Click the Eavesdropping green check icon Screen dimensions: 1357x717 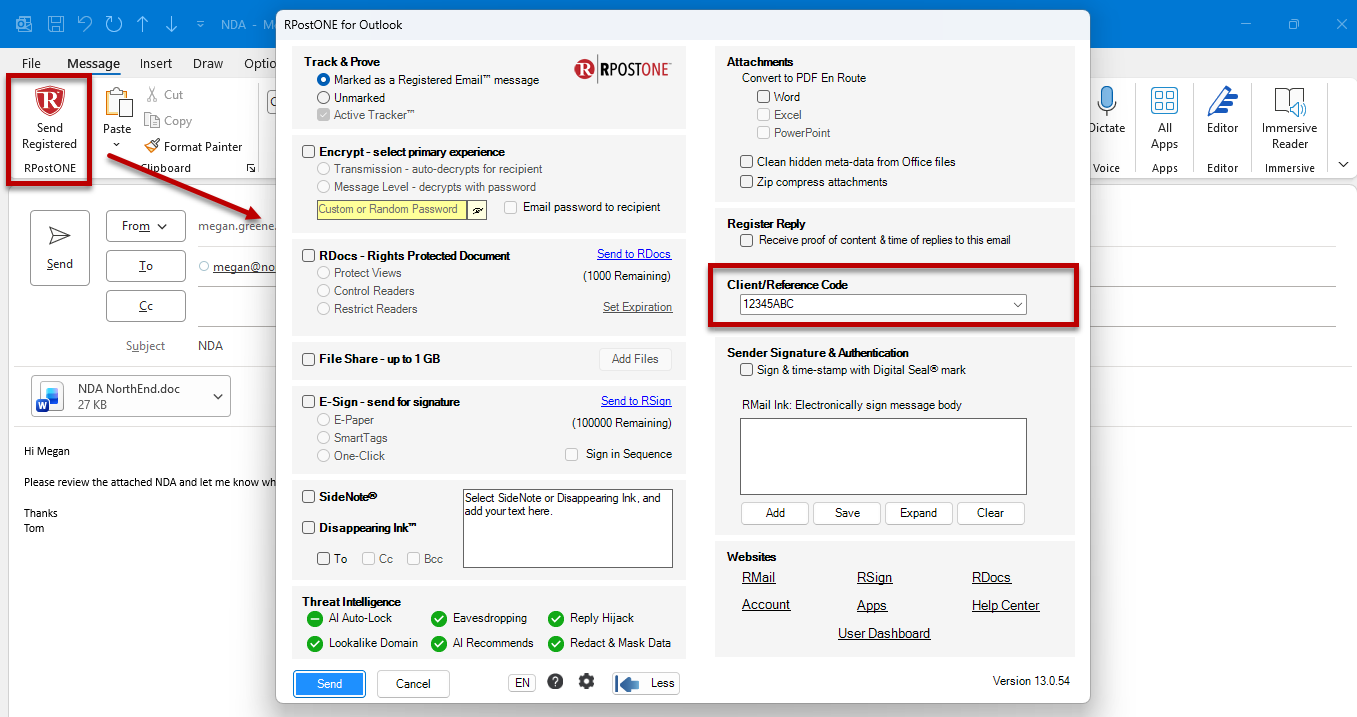tap(439, 619)
